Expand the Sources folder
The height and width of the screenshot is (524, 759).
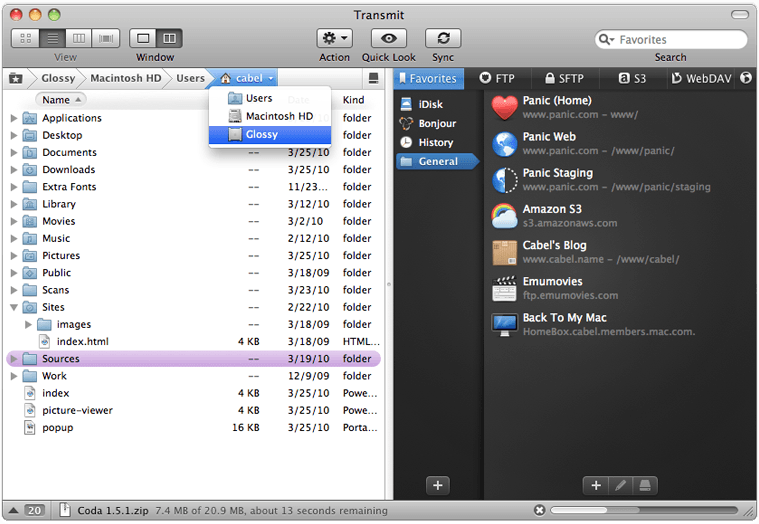coord(13,359)
